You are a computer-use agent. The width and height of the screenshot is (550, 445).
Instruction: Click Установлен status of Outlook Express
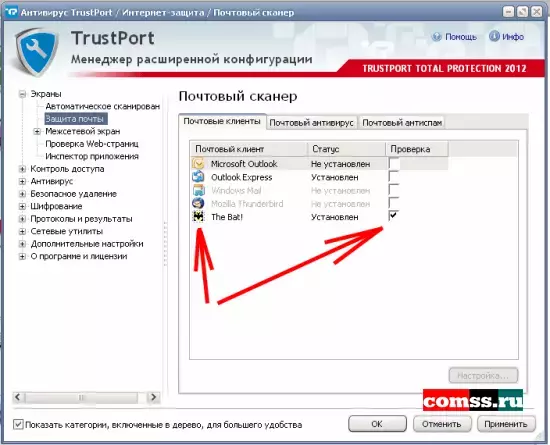pos(335,177)
